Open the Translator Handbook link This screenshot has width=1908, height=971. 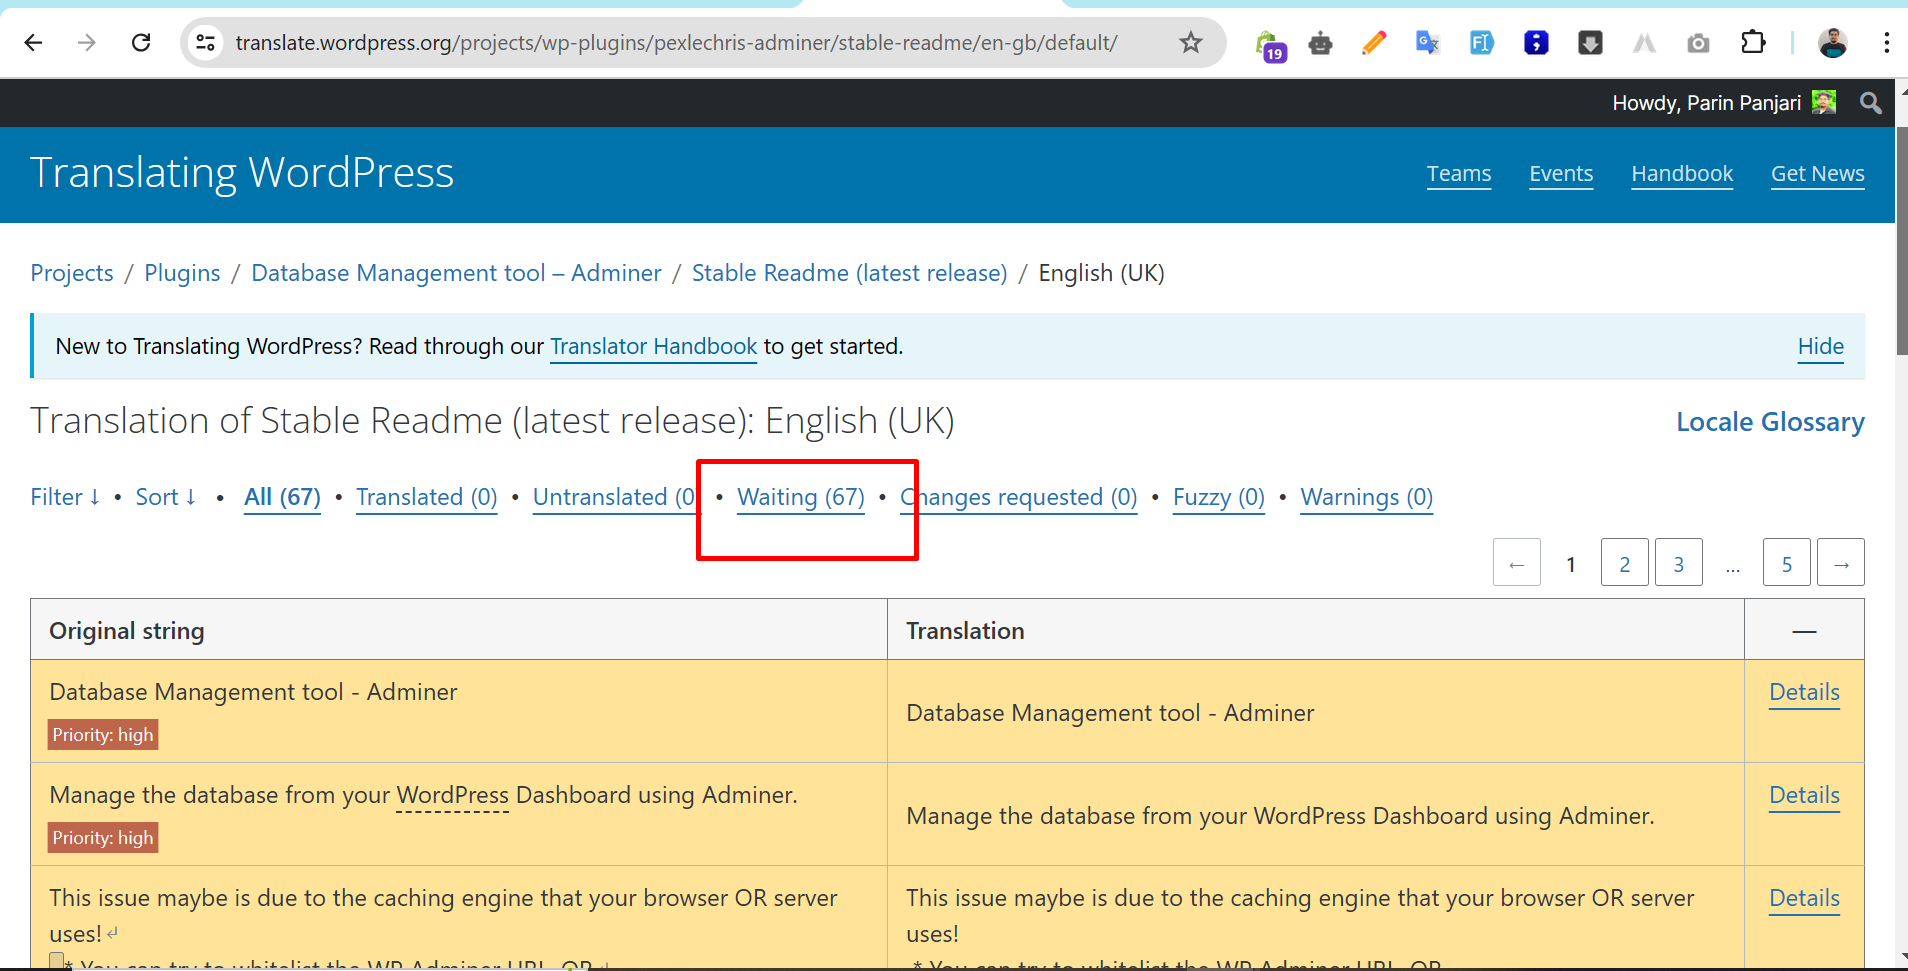(654, 346)
